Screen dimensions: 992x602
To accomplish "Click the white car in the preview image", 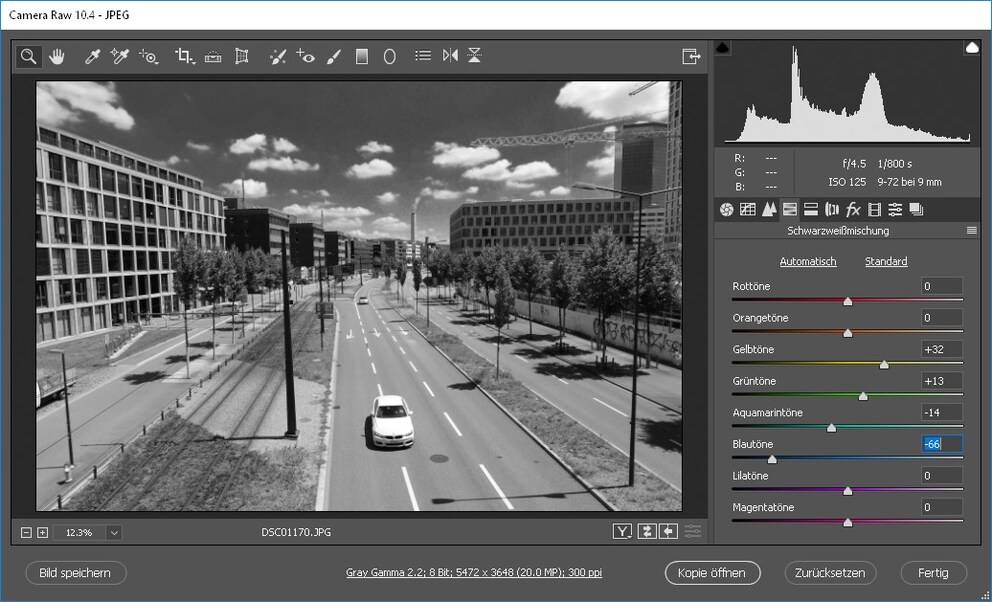I will 391,422.
